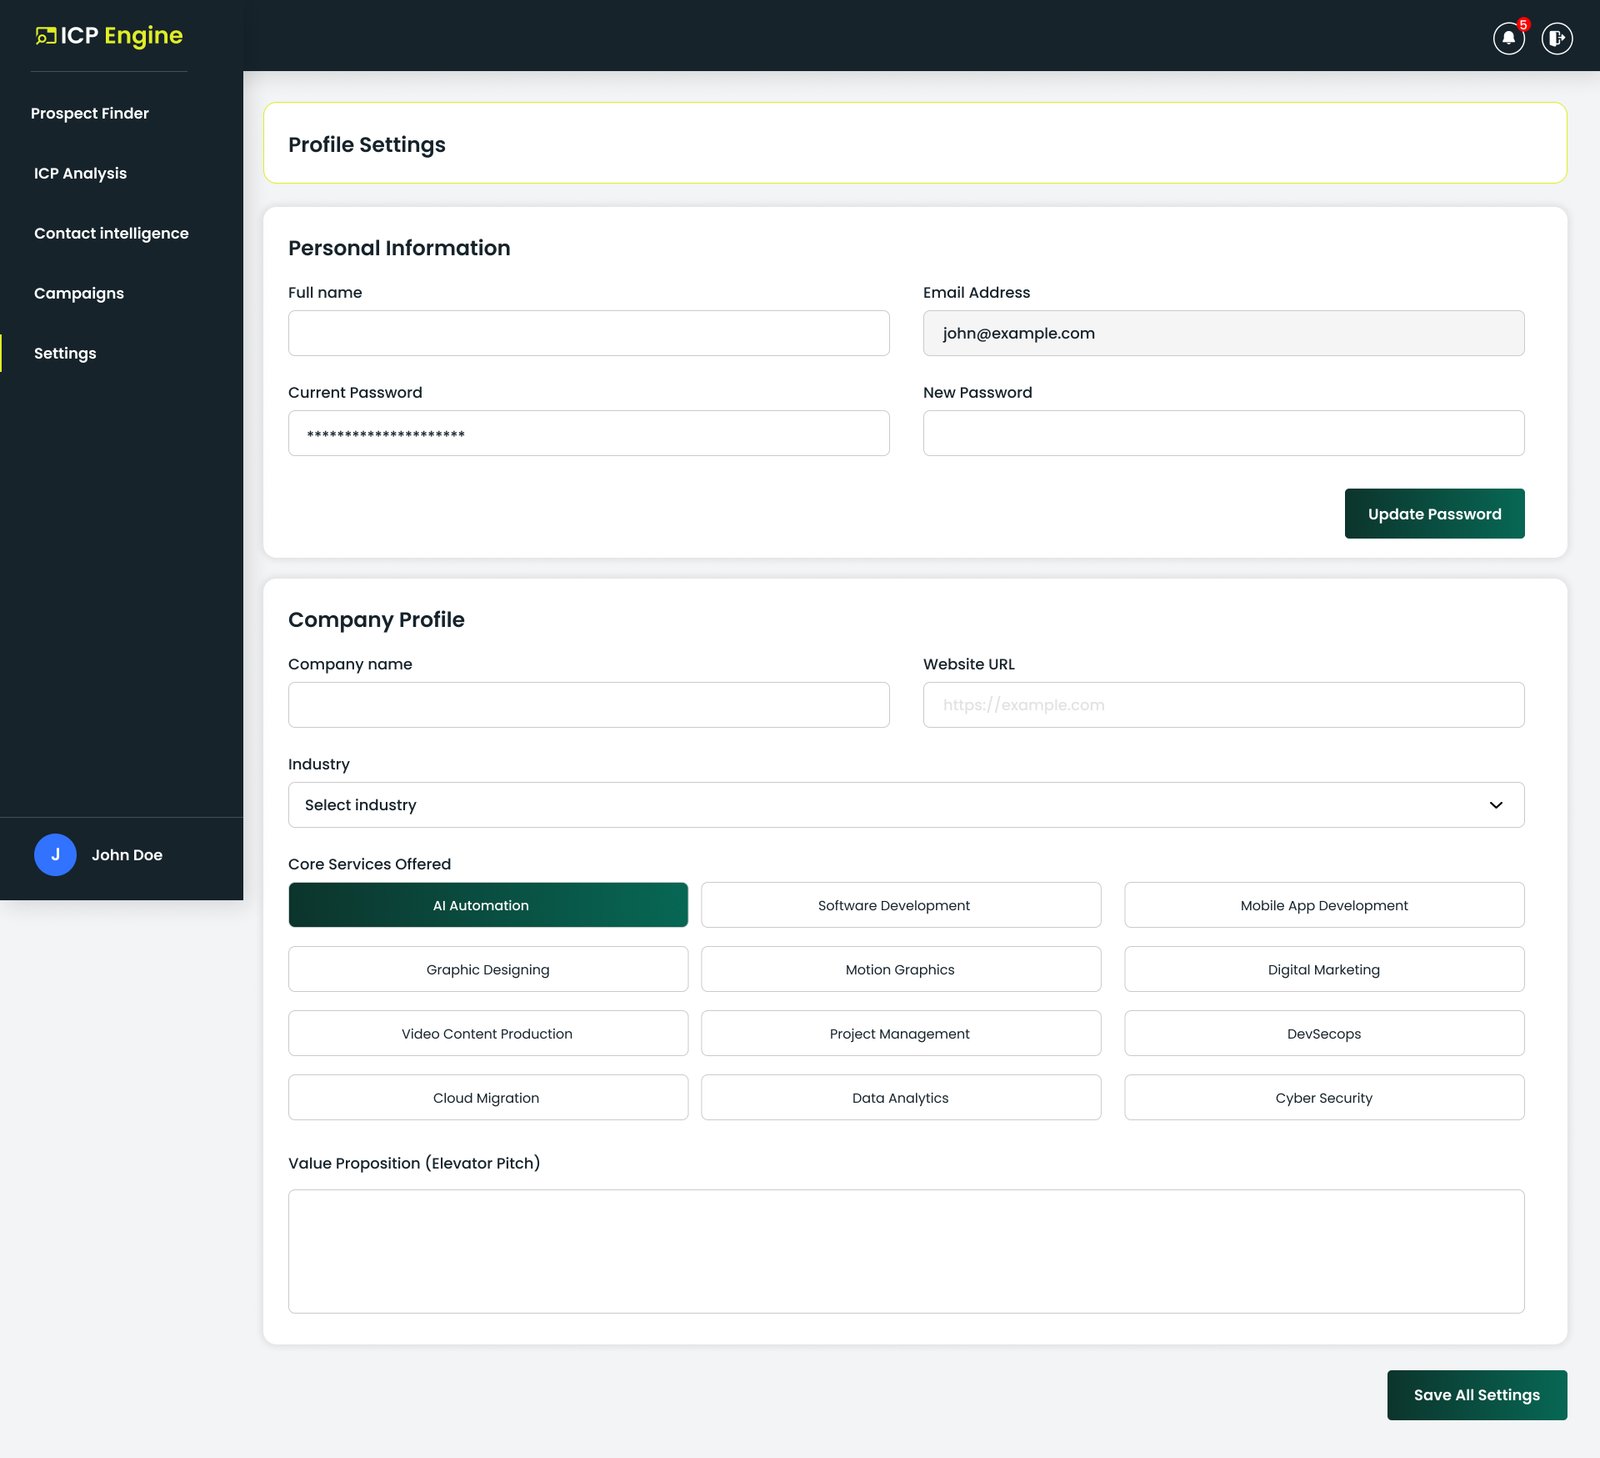Screen dimensions: 1600x1458
Task: Click the Profile Settings heading
Action: point(367,144)
